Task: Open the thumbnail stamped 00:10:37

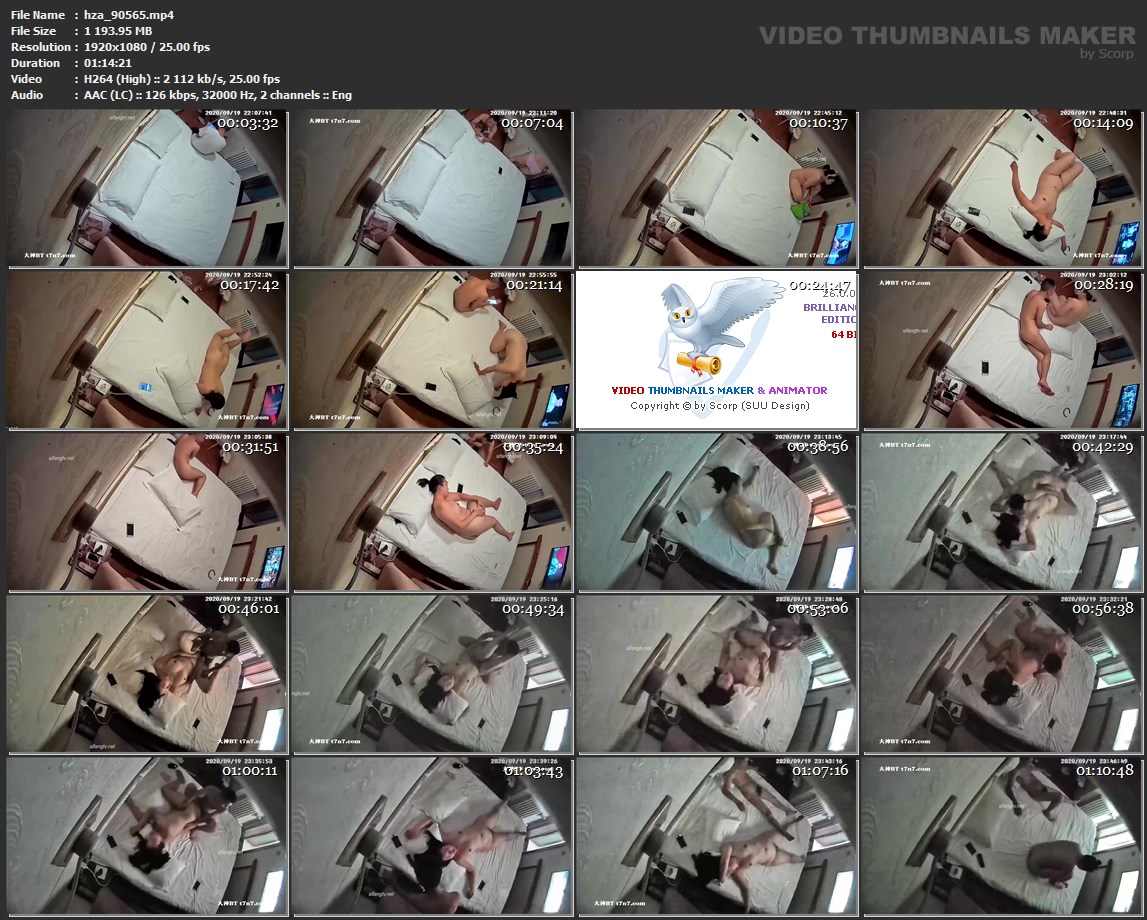Action: pos(718,189)
